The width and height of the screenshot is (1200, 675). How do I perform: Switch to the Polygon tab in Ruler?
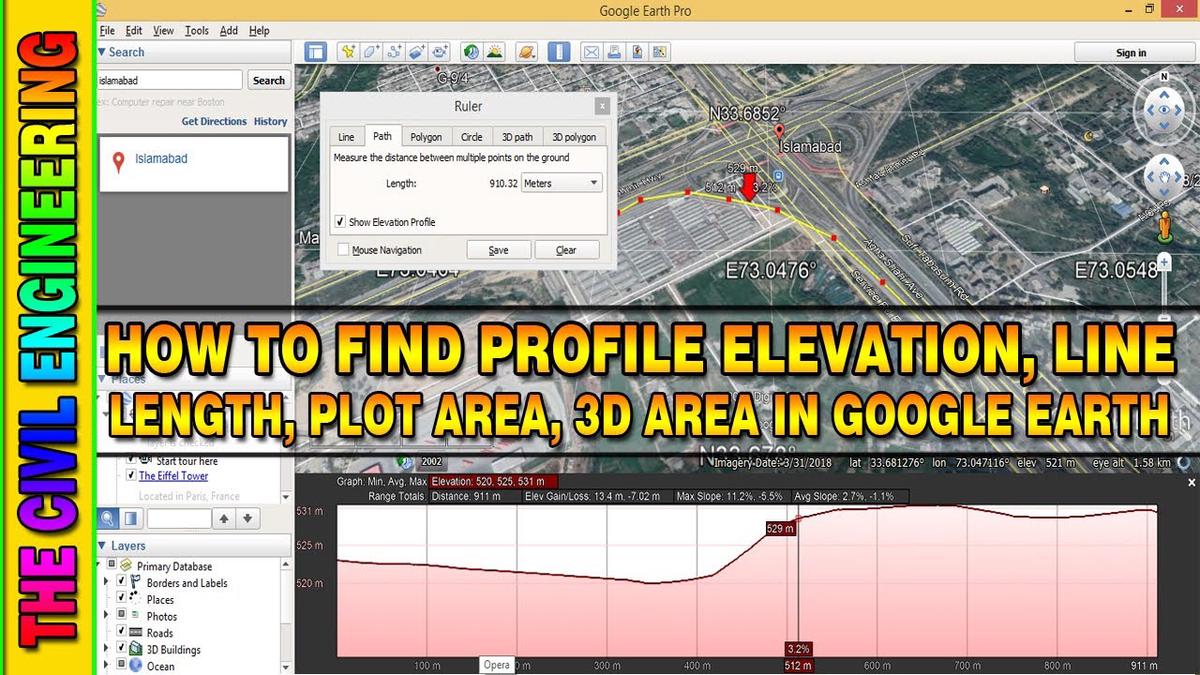click(427, 136)
